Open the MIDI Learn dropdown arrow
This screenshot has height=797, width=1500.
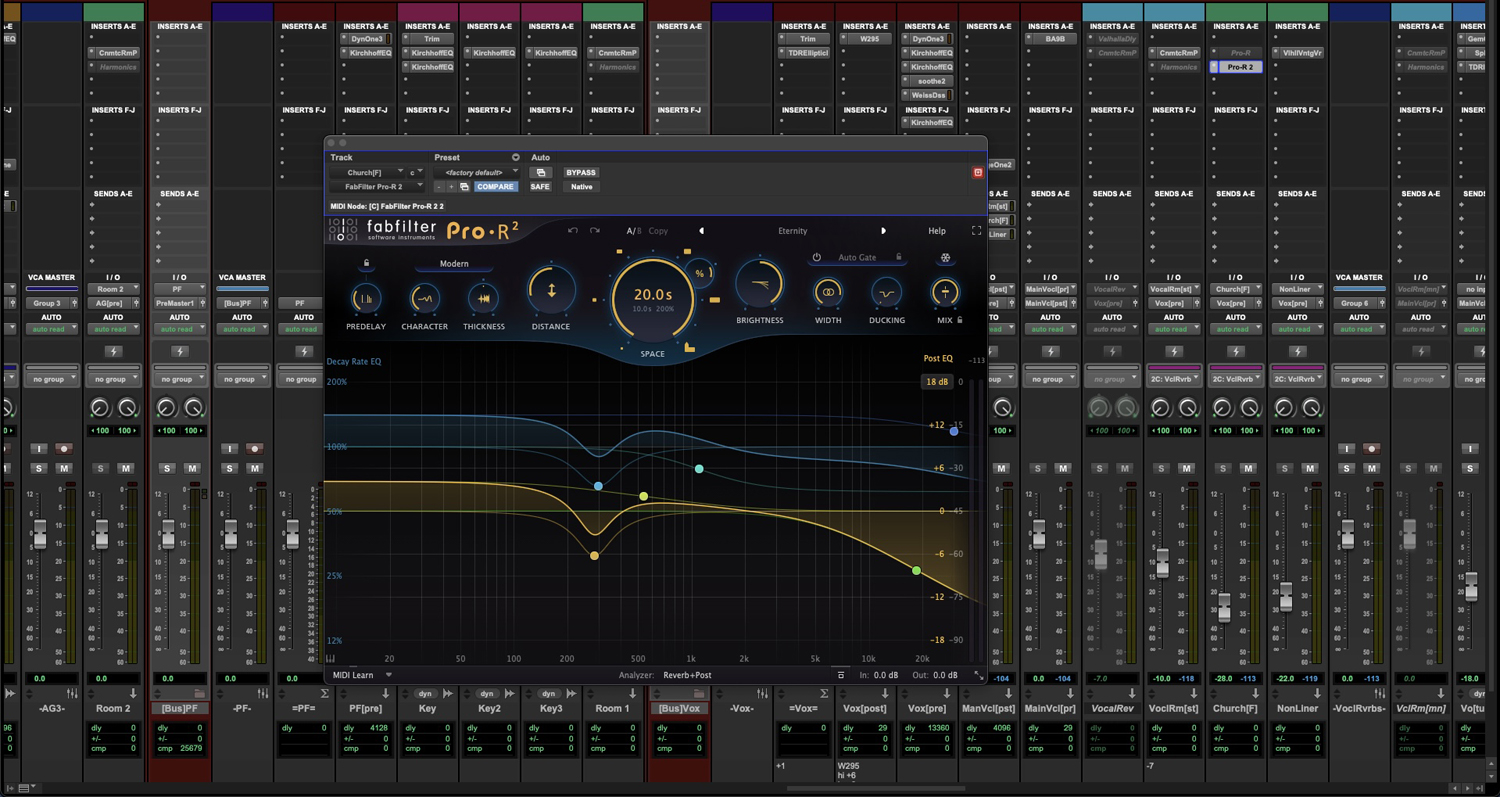(389, 675)
